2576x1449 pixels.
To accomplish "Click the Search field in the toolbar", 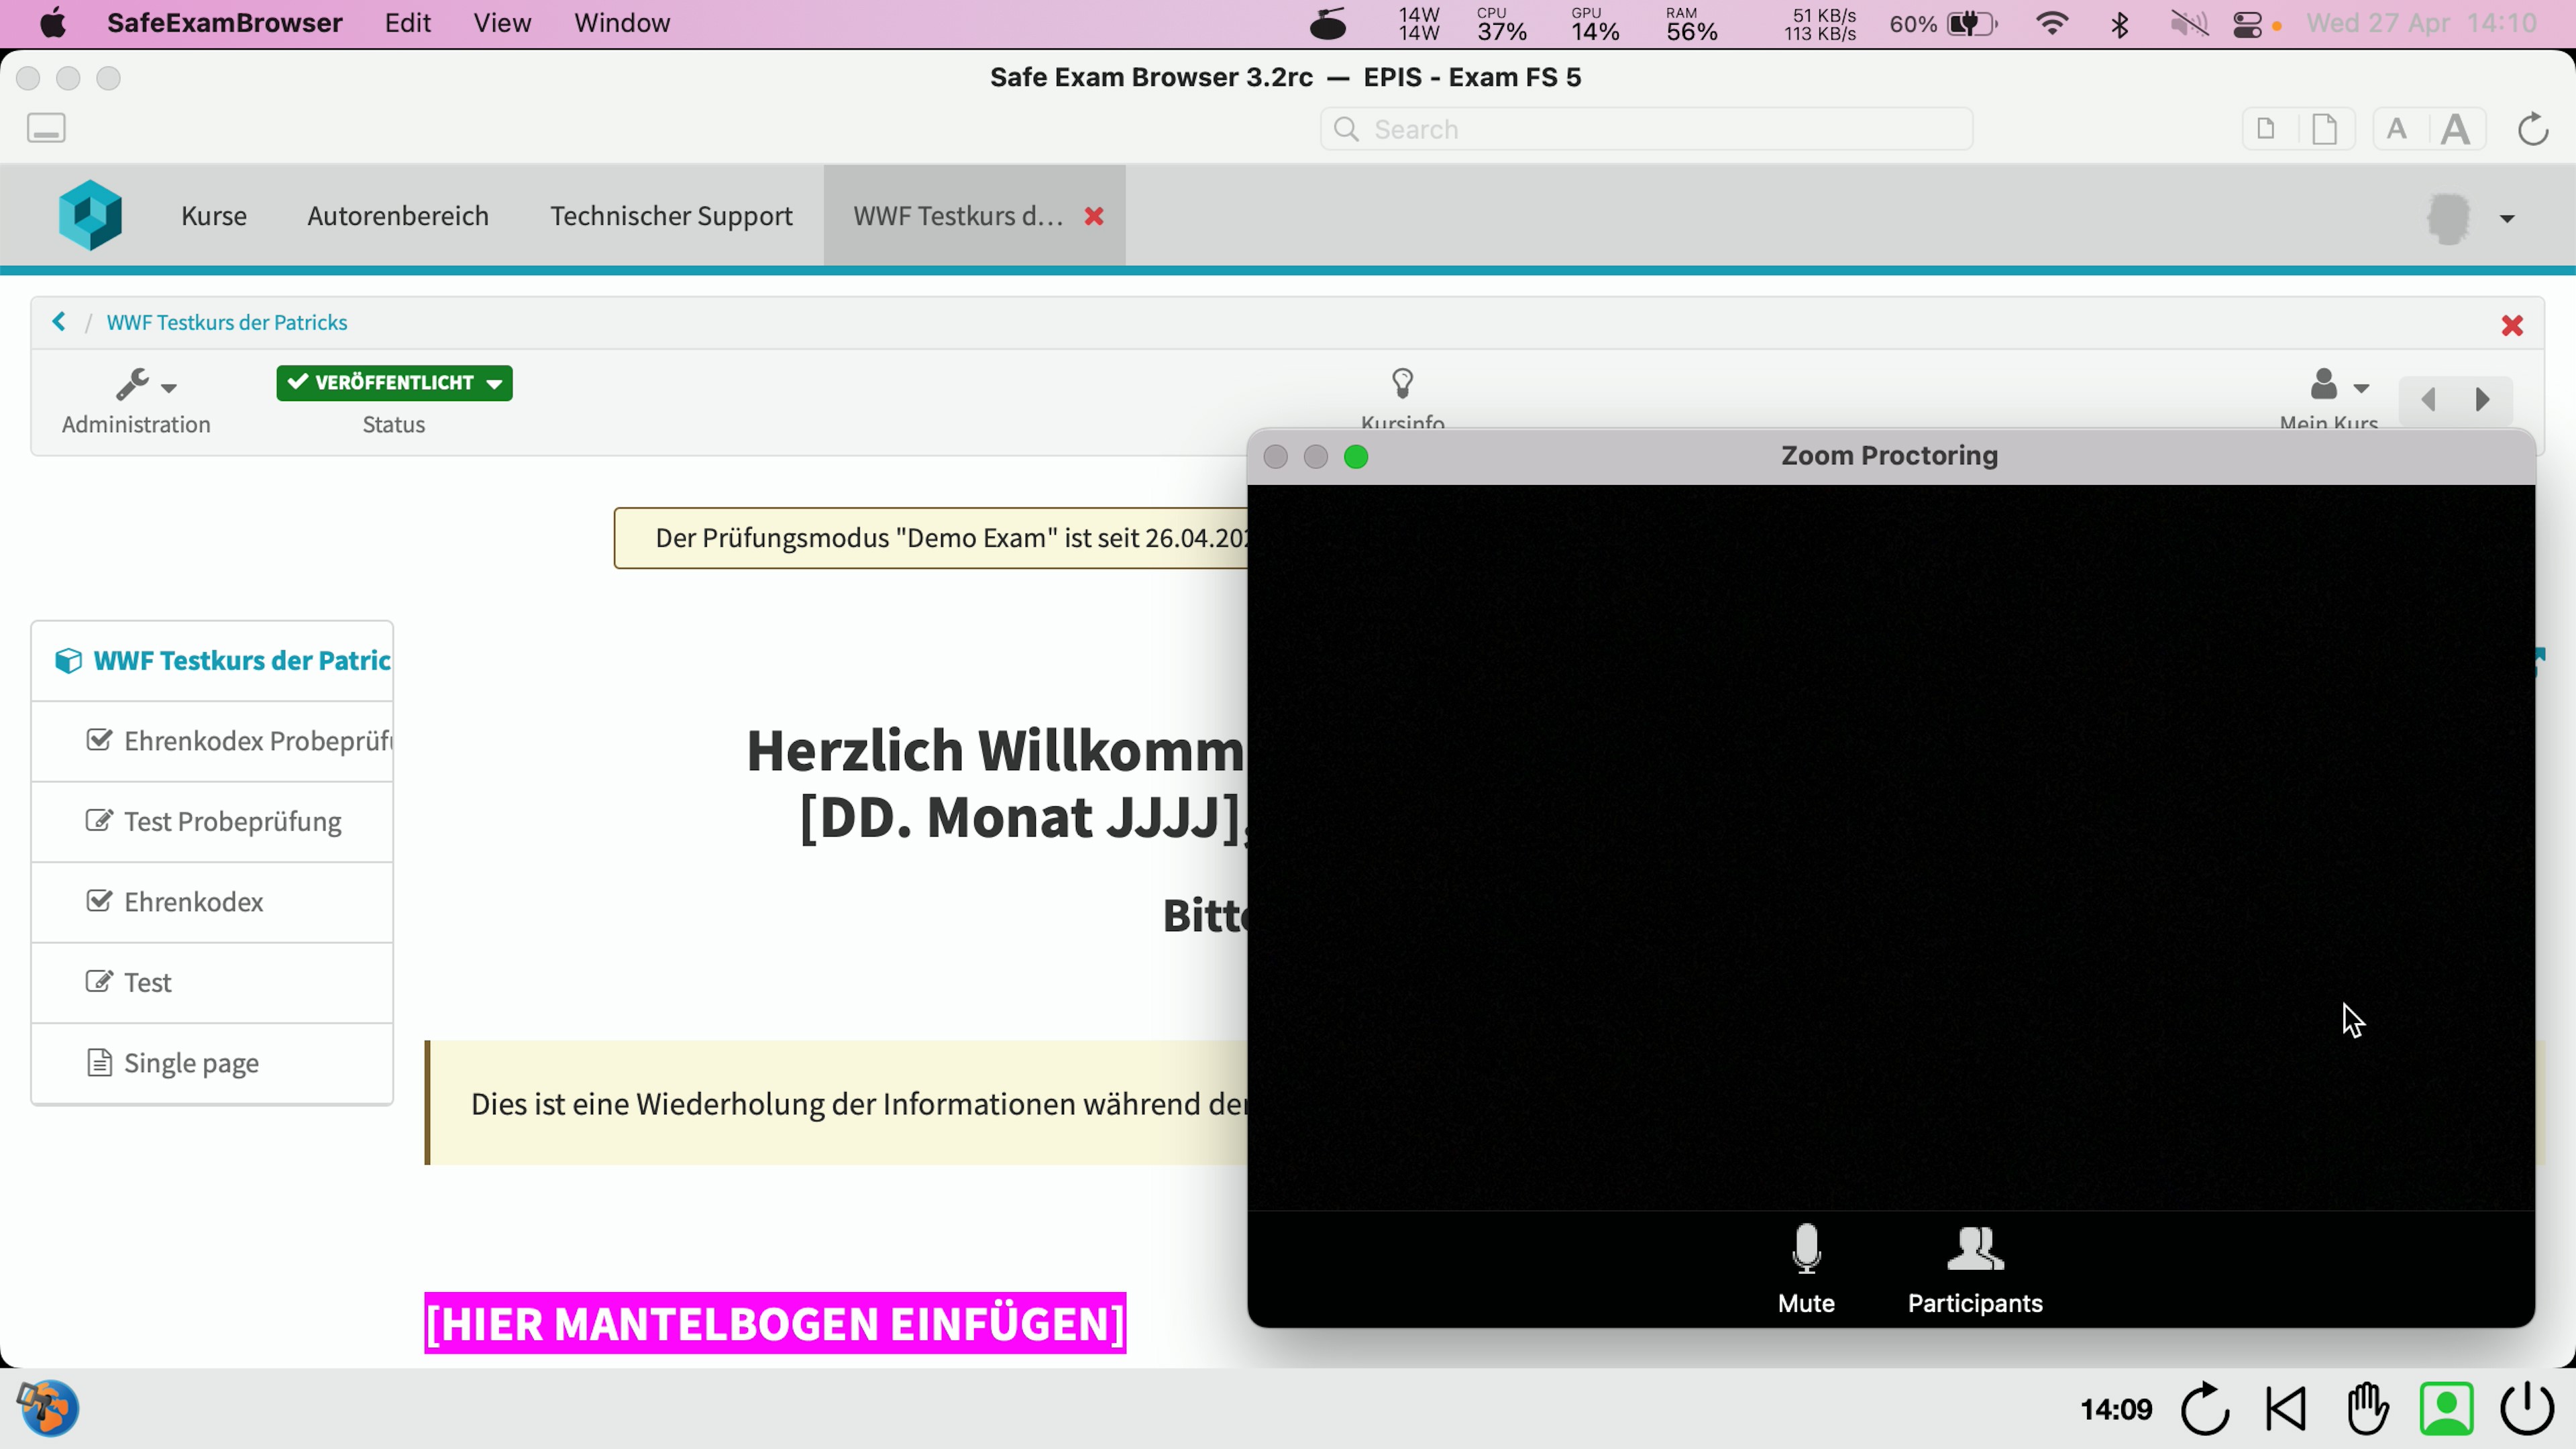I will pos(1646,129).
